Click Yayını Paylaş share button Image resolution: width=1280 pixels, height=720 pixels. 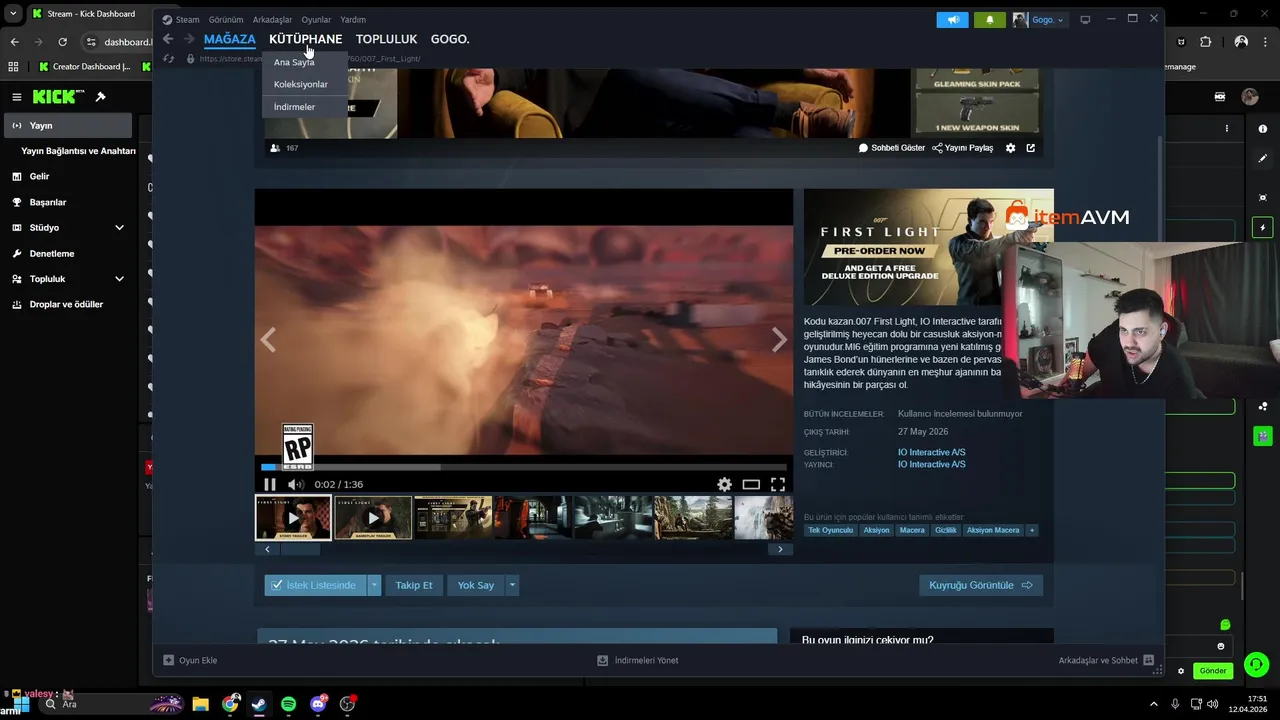click(x=963, y=148)
